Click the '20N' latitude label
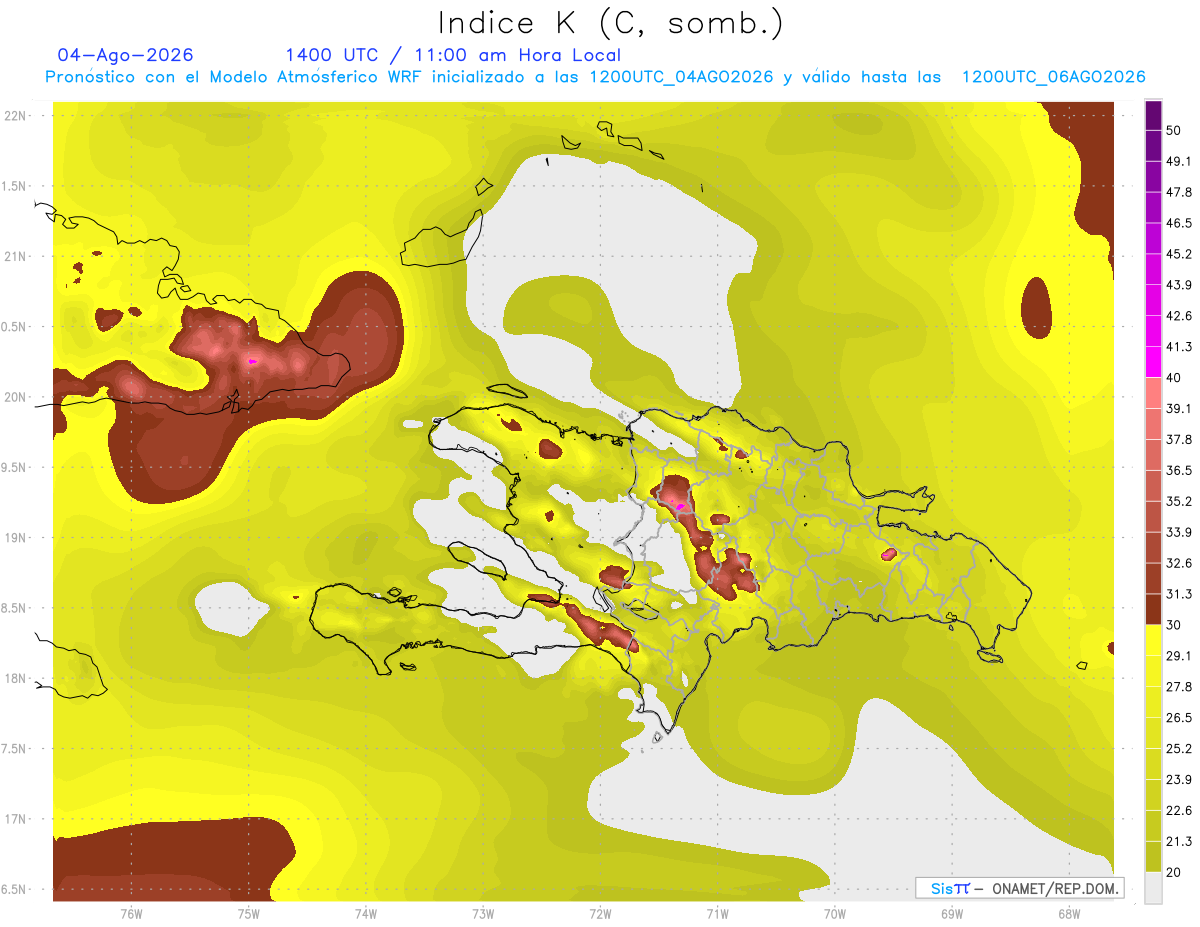 pyautogui.click(x=16, y=397)
